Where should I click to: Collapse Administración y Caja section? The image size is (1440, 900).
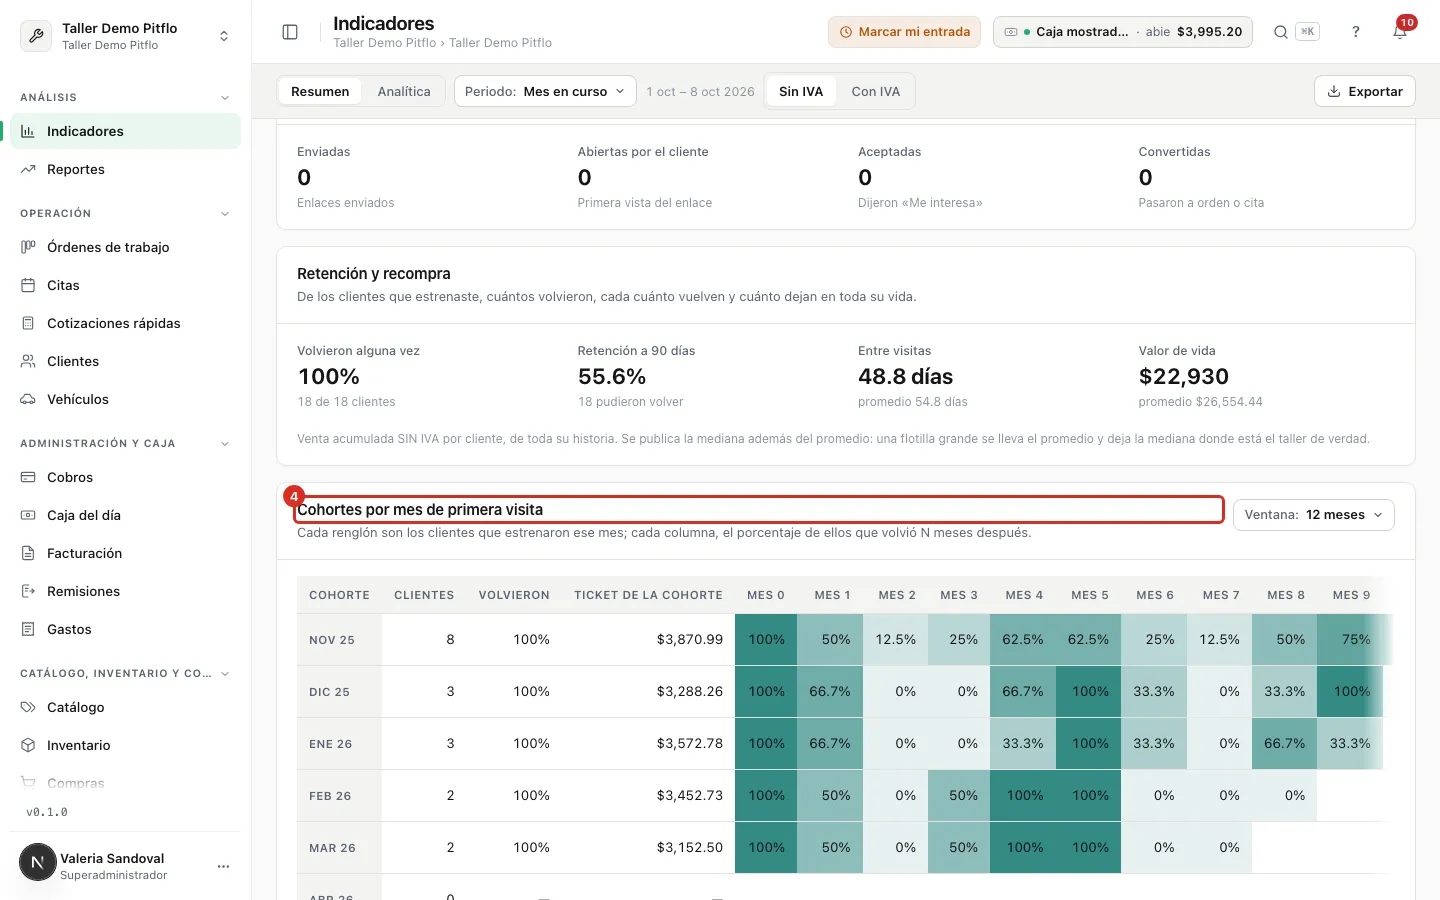pyautogui.click(x=125, y=443)
